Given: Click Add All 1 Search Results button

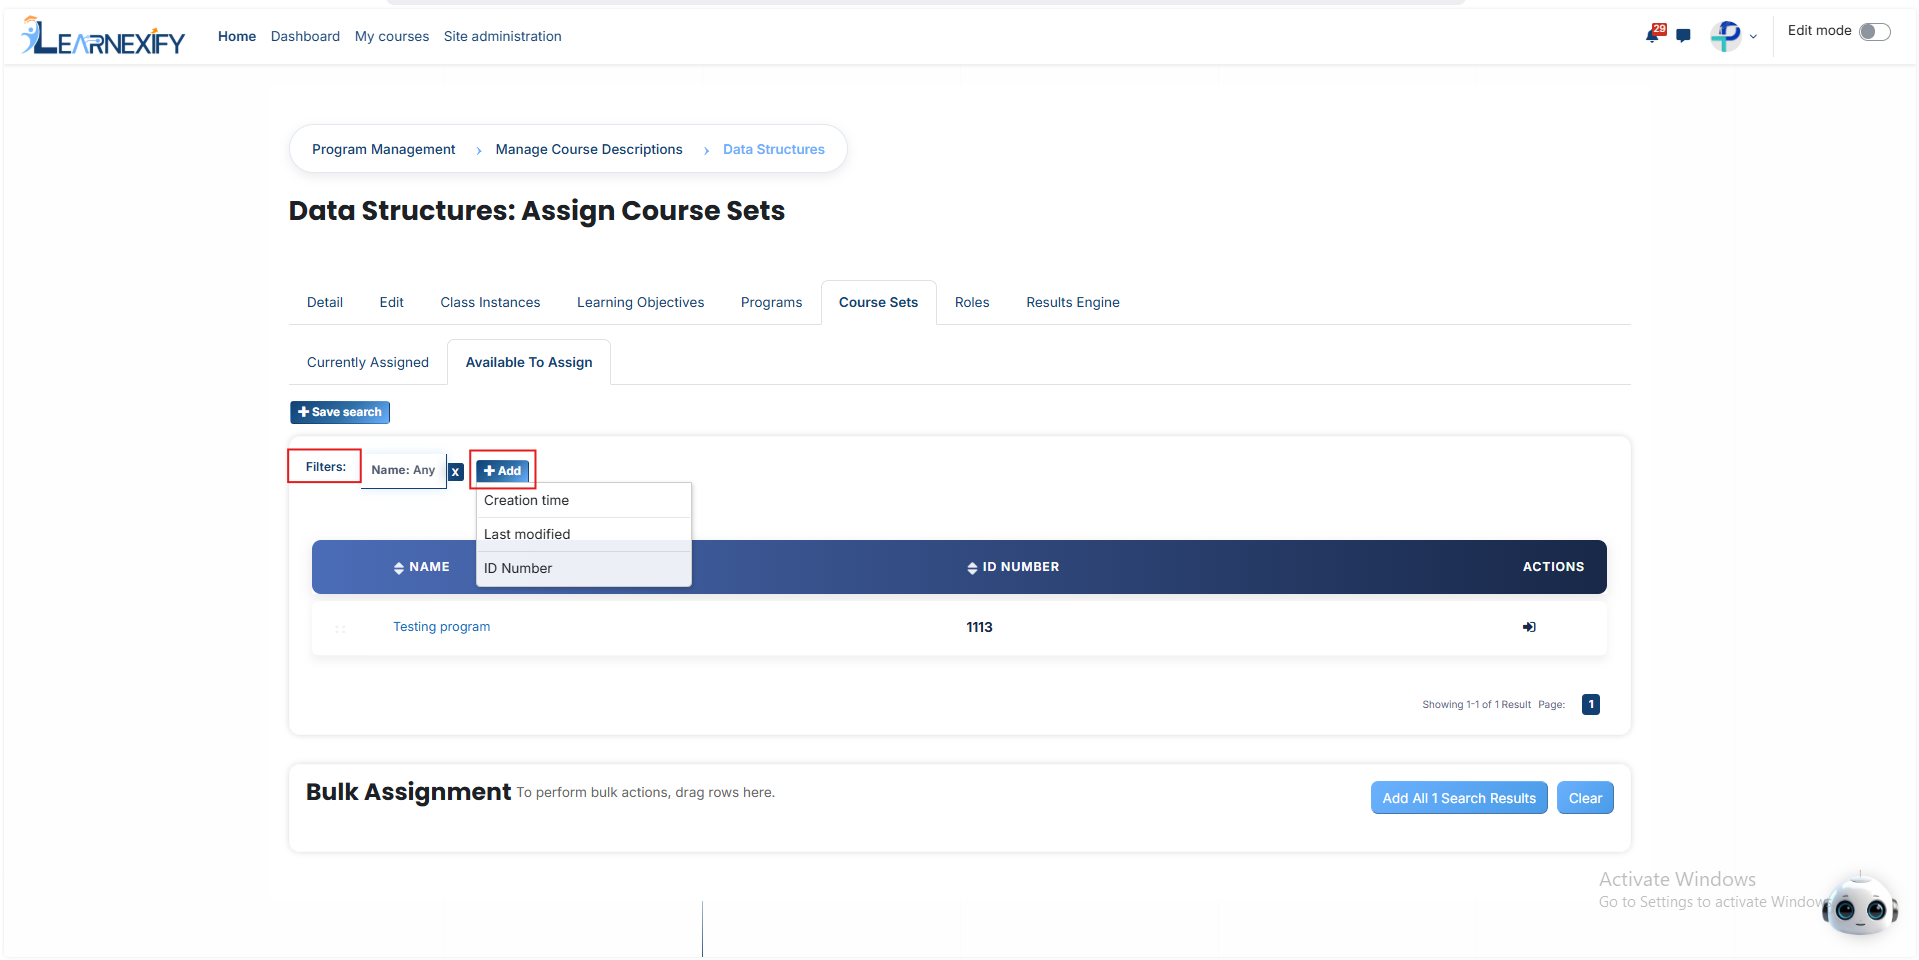Looking at the screenshot, I should point(1459,798).
